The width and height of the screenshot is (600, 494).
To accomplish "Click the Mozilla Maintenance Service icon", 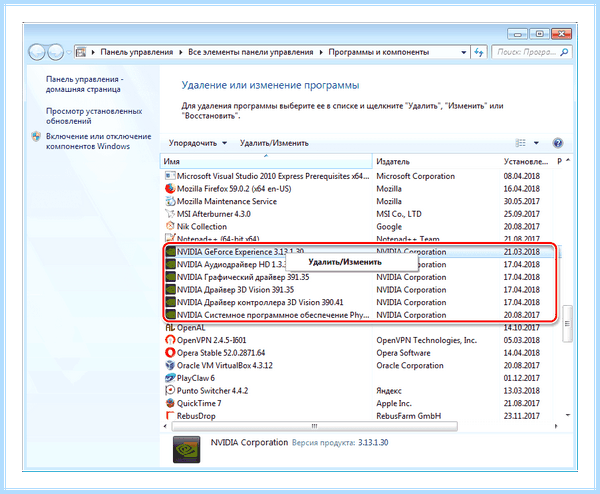I will pos(170,201).
